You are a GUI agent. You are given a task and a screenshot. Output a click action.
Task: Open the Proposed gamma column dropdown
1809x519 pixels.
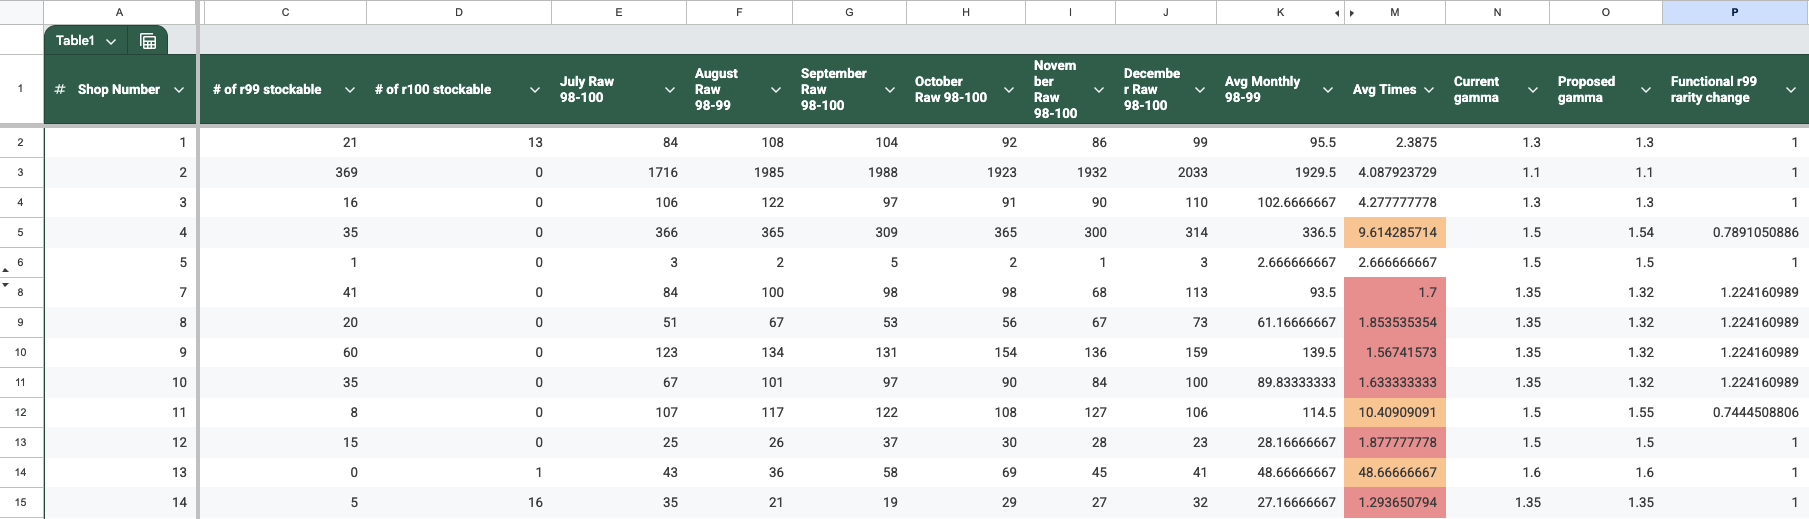1646,90
